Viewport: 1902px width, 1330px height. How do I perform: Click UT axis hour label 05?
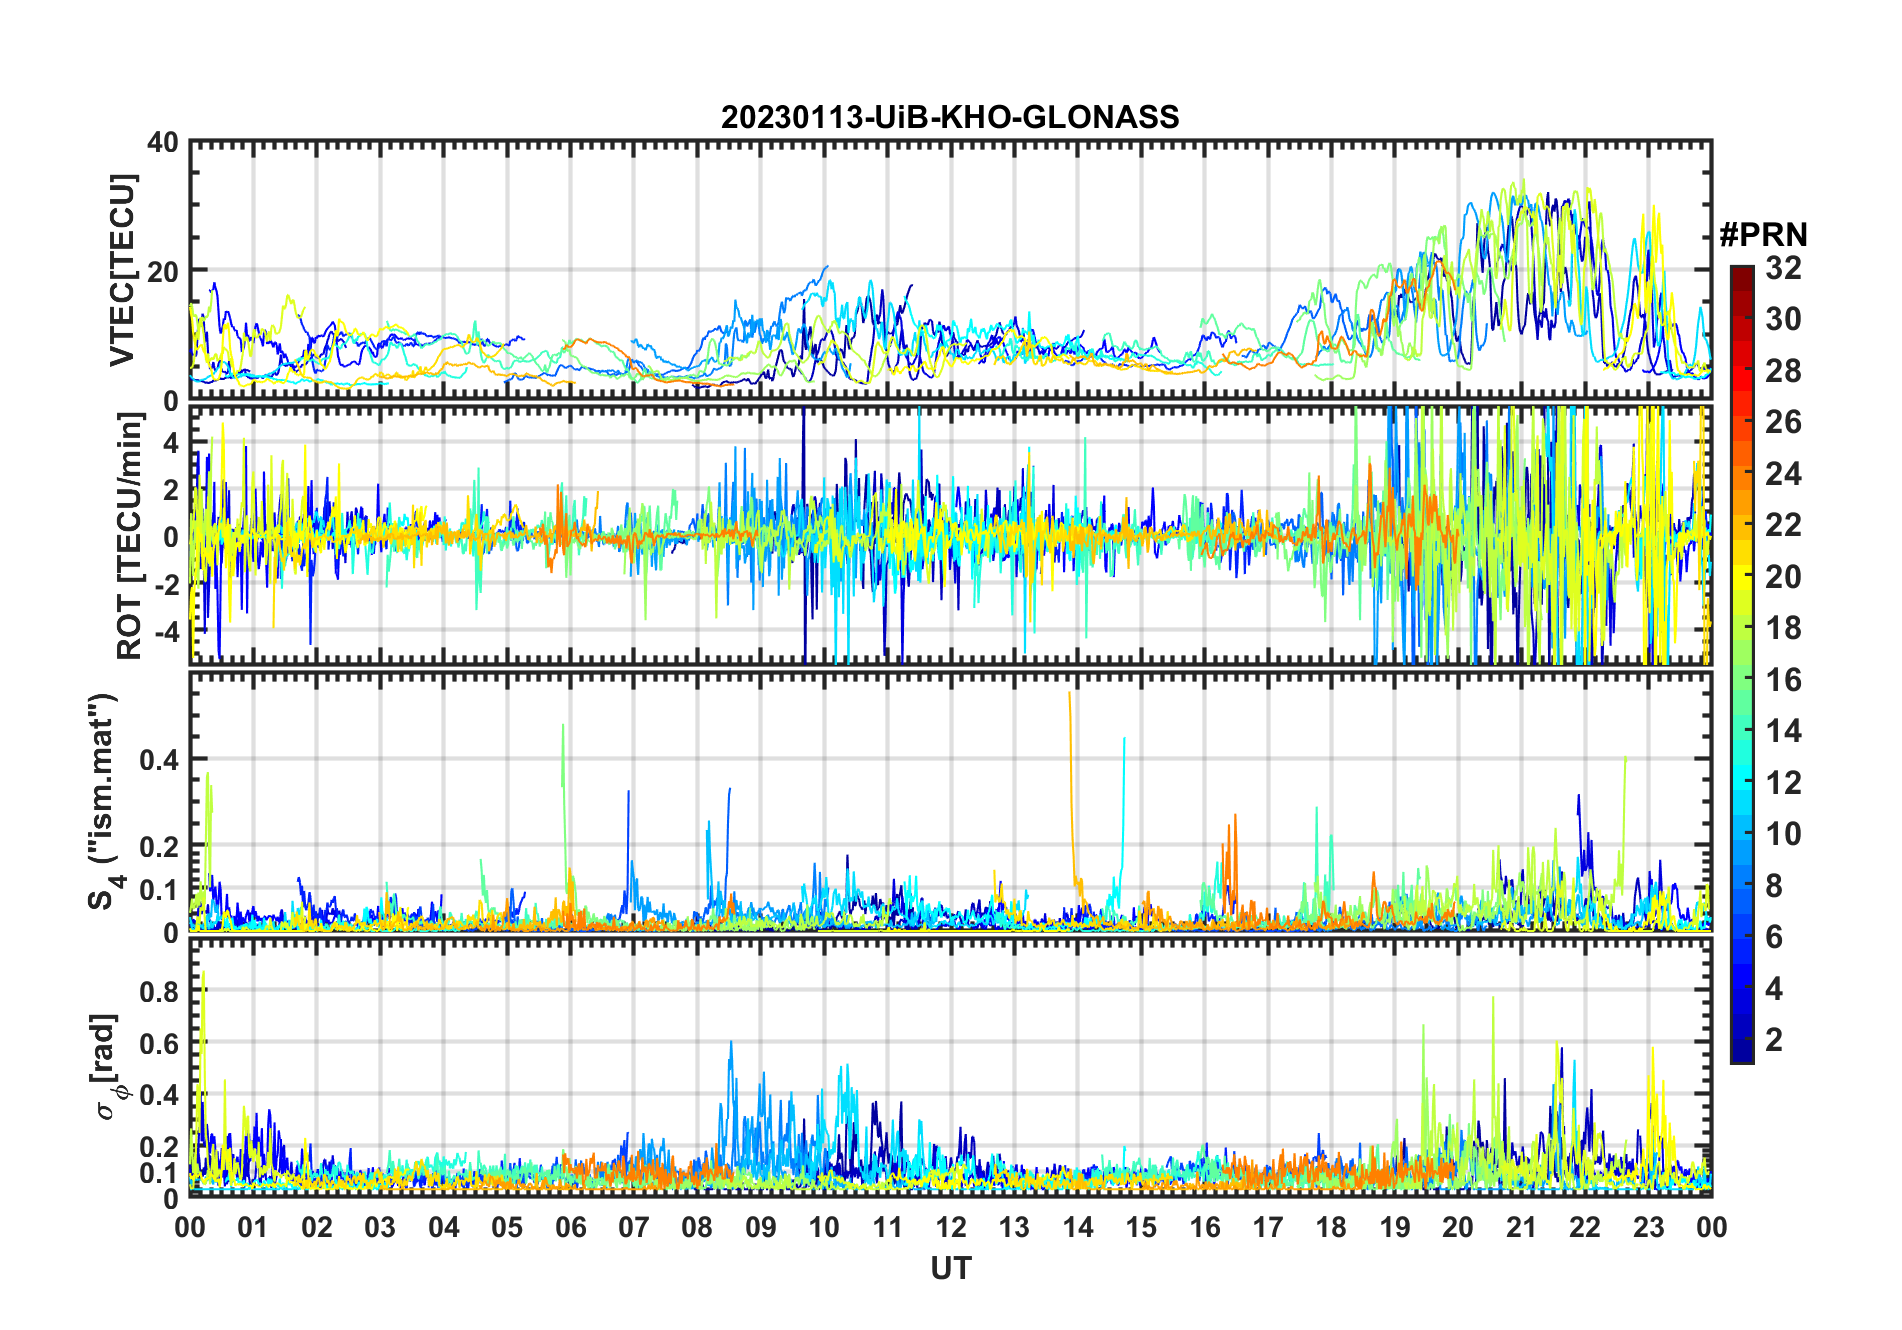point(507,1227)
